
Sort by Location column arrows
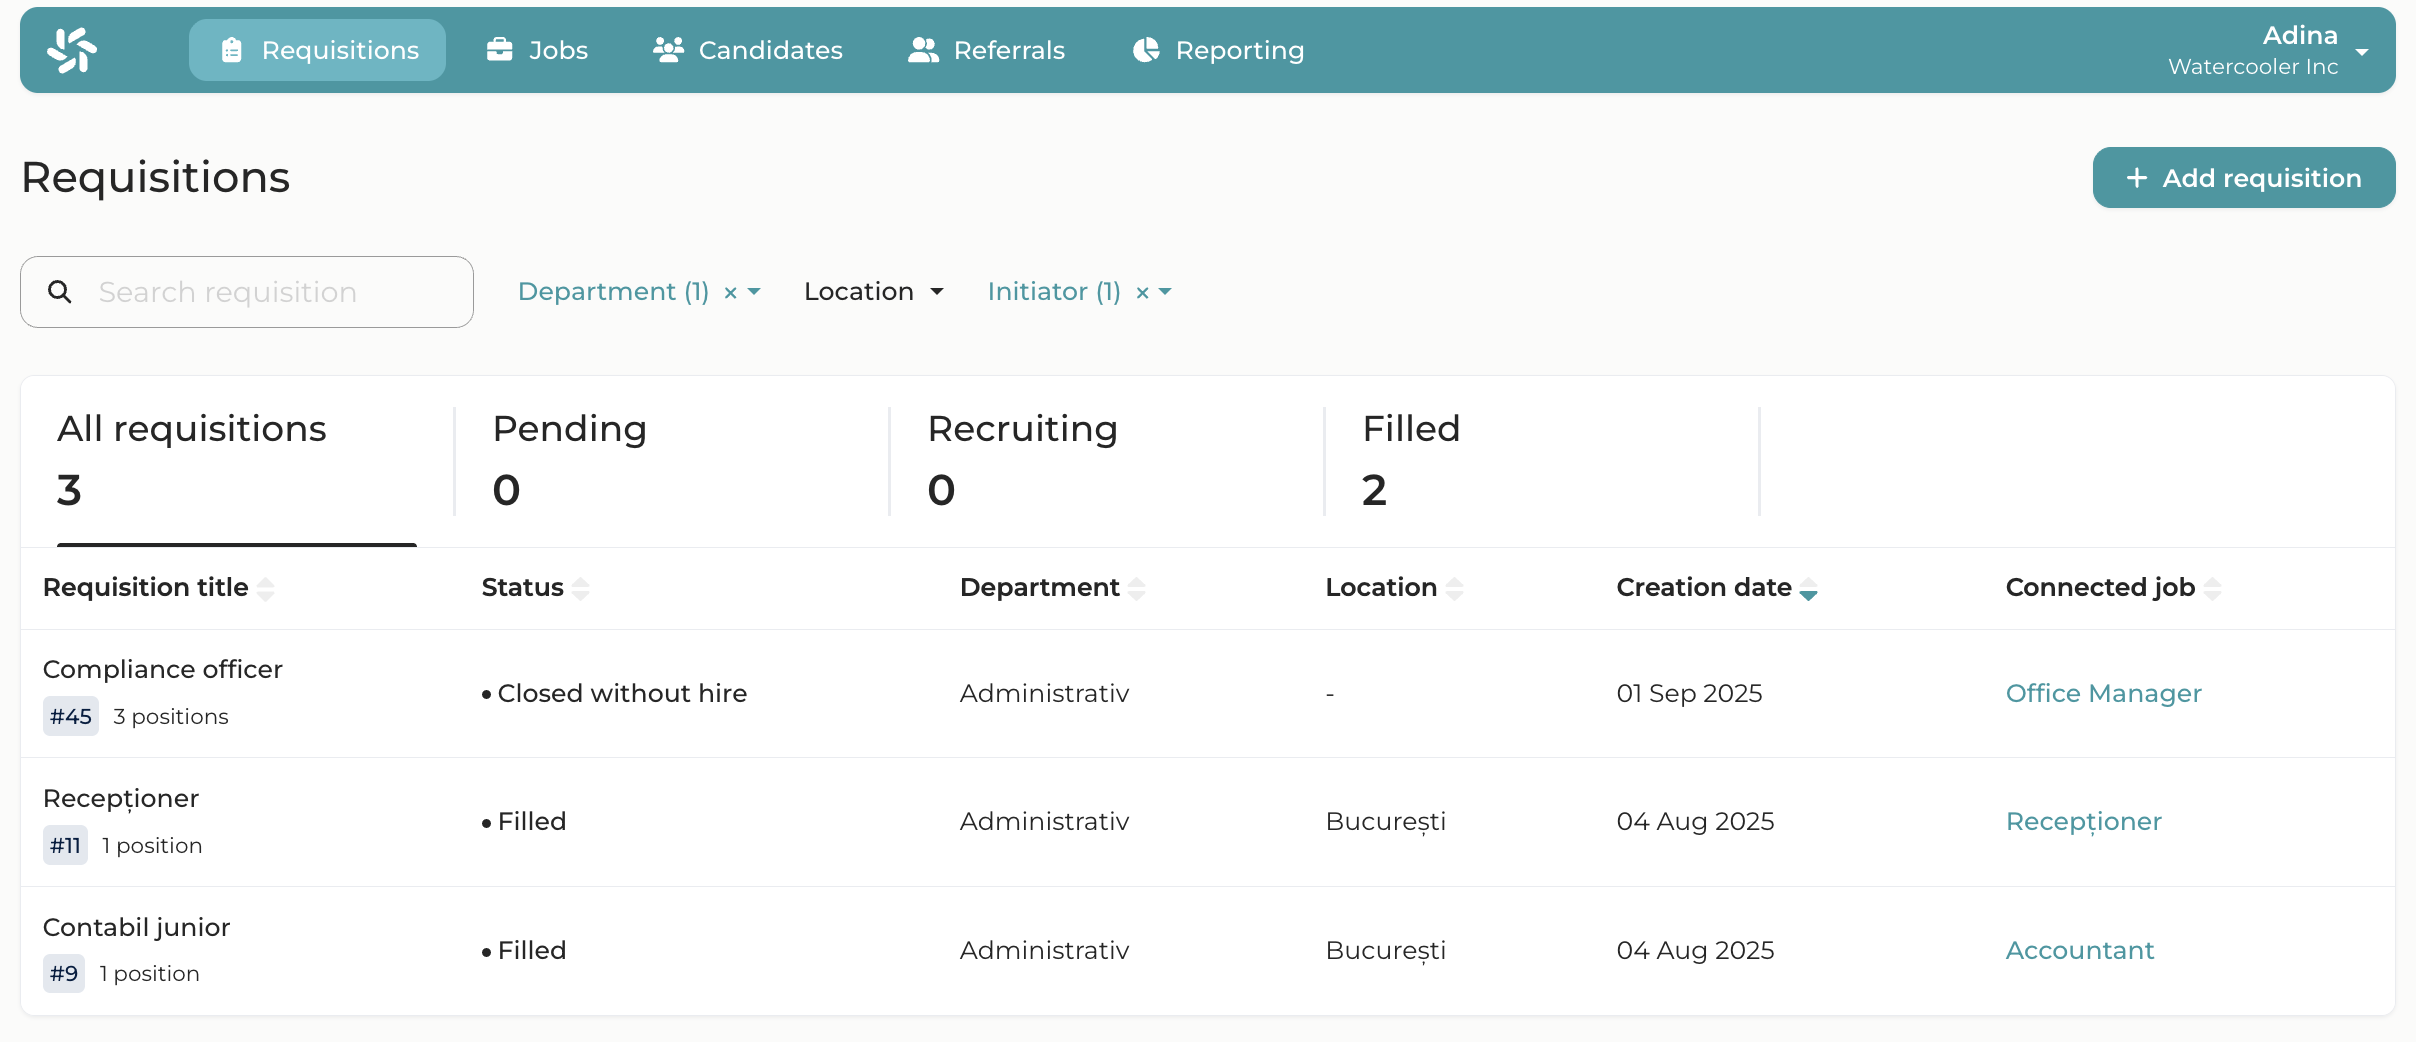(1455, 589)
